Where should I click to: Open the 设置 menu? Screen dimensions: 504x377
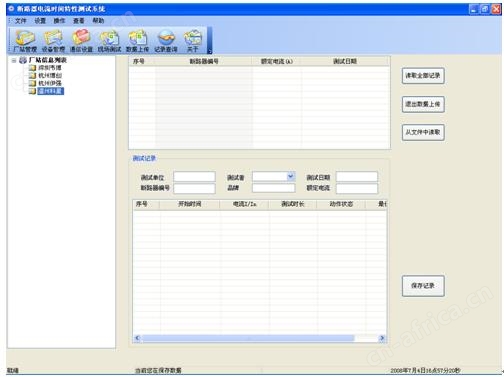click(x=40, y=21)
